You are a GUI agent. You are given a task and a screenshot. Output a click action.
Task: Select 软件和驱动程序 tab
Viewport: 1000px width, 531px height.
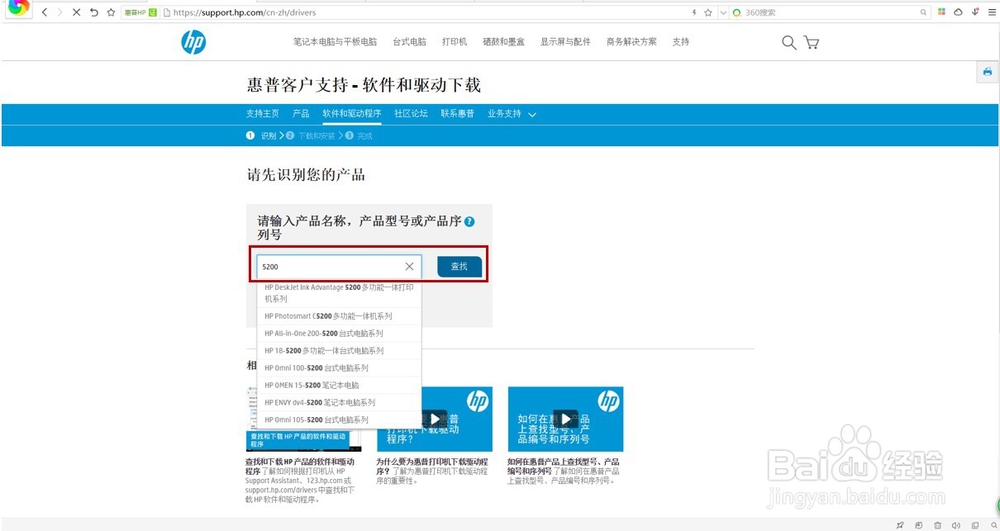click(351, 113)
